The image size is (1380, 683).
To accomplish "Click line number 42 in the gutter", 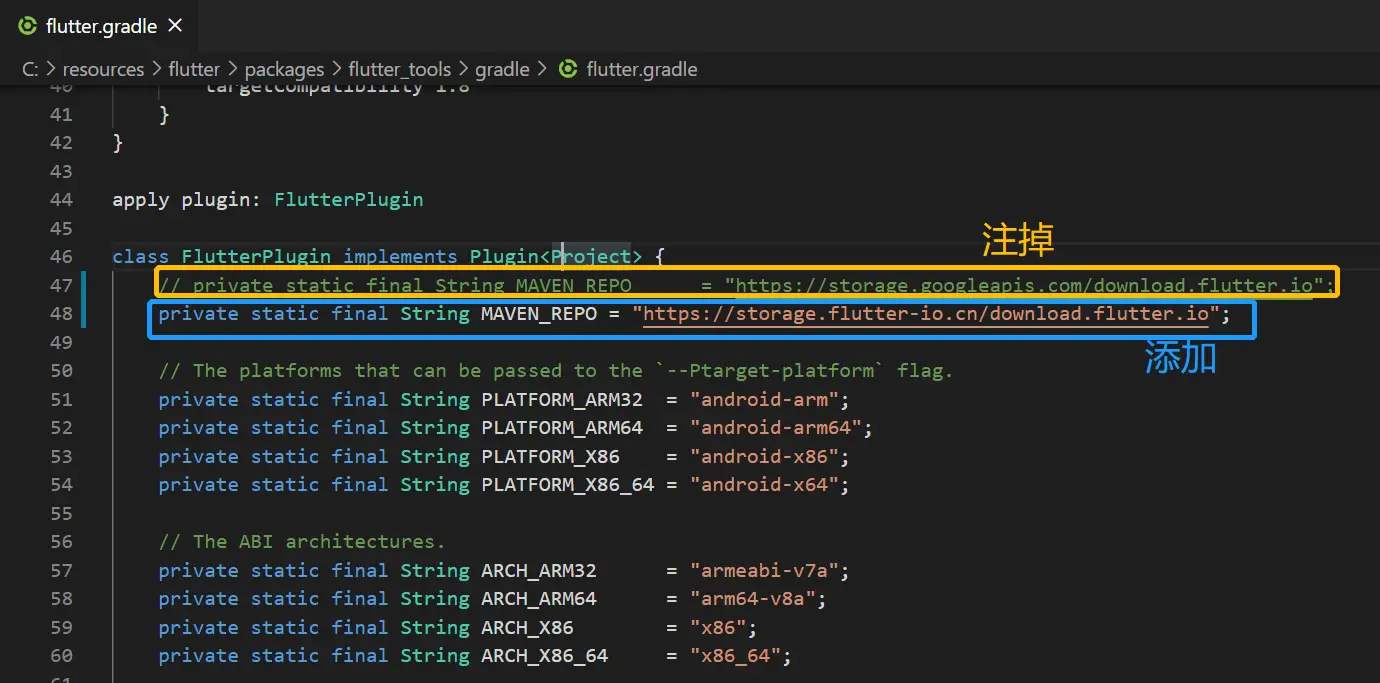I will coord(61,143).
